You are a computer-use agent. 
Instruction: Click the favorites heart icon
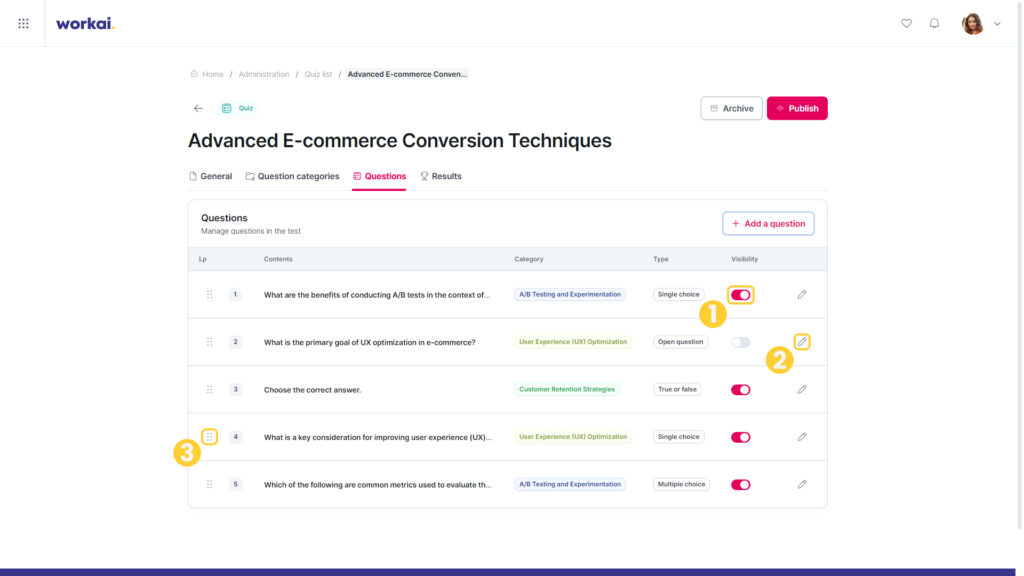tap(906, 24)
